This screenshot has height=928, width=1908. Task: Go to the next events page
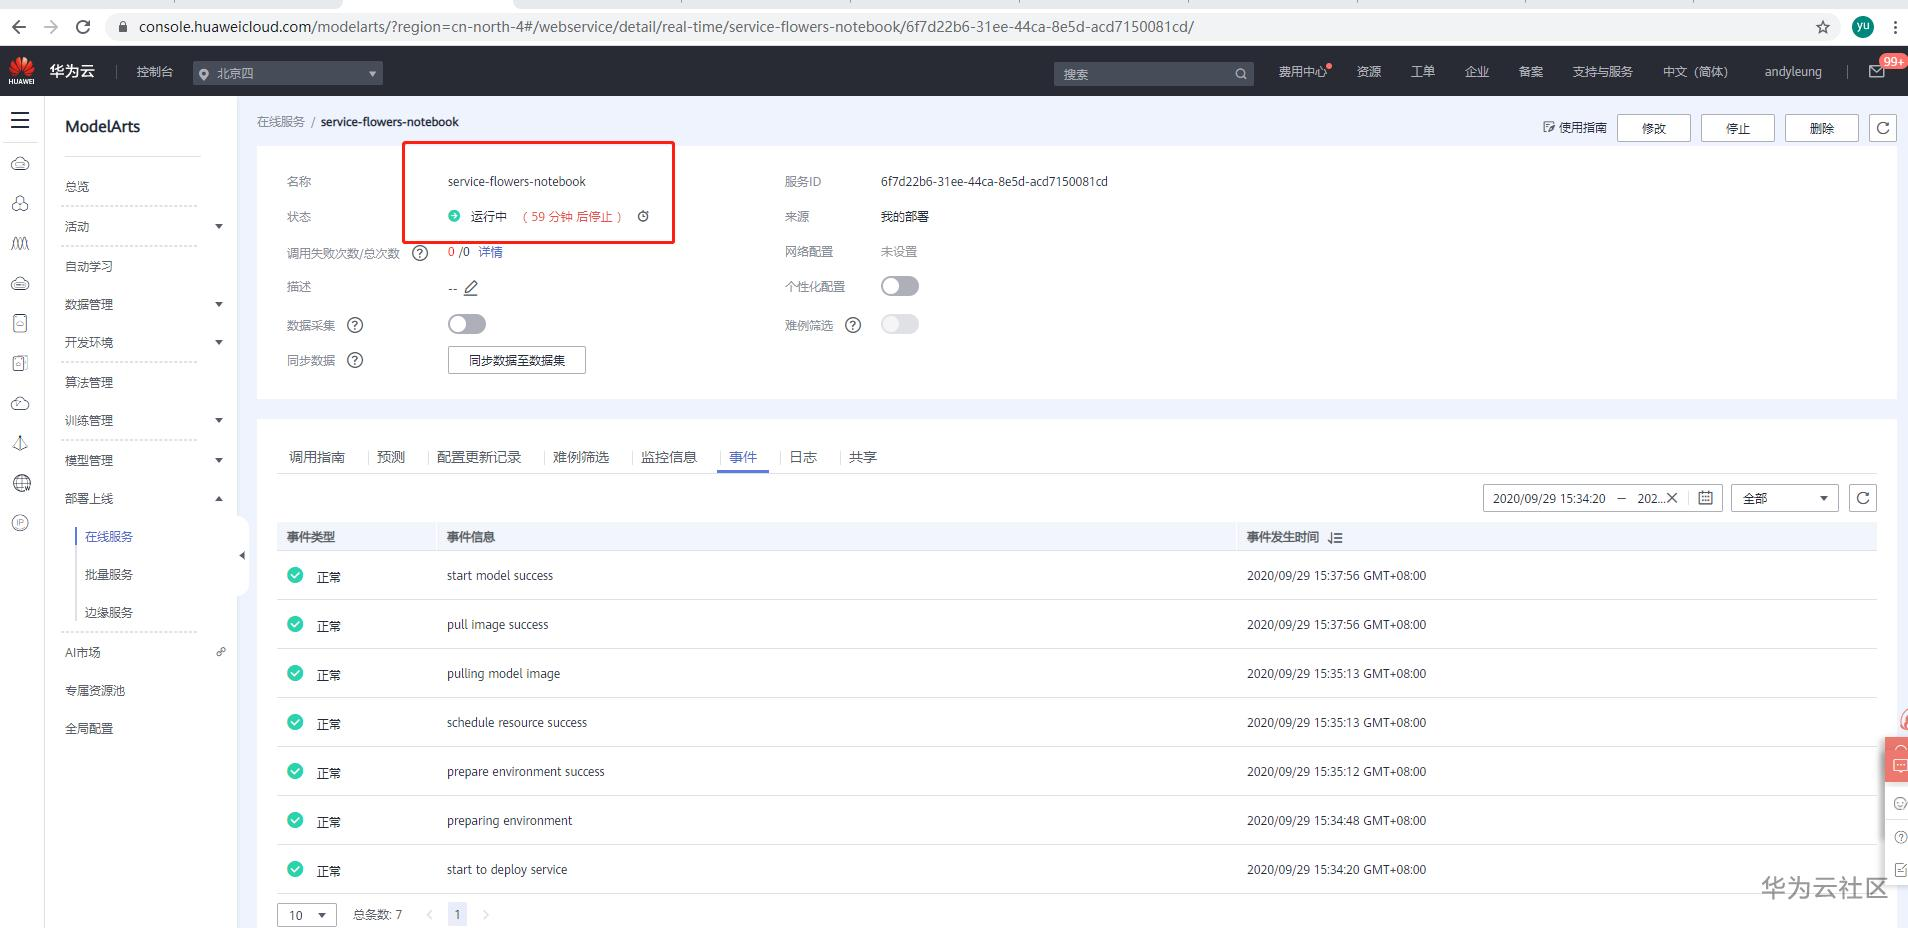[486, 914]
